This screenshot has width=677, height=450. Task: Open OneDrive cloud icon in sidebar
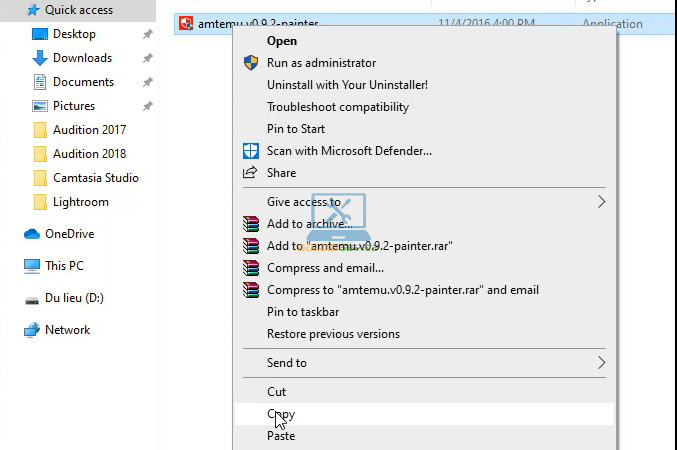click(x=32, y=234)
